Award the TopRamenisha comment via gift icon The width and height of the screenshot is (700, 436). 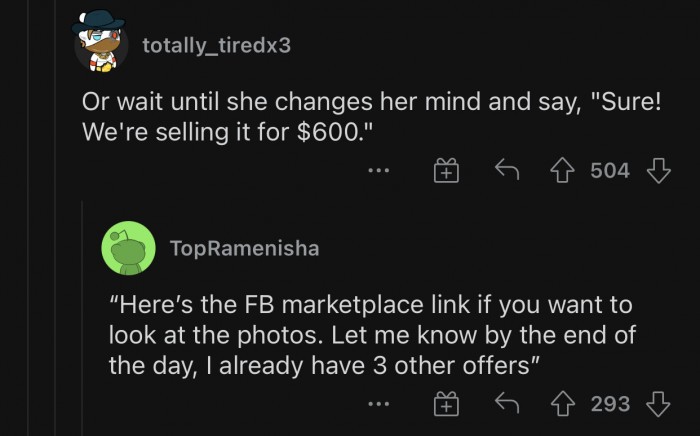coord(446,403)
